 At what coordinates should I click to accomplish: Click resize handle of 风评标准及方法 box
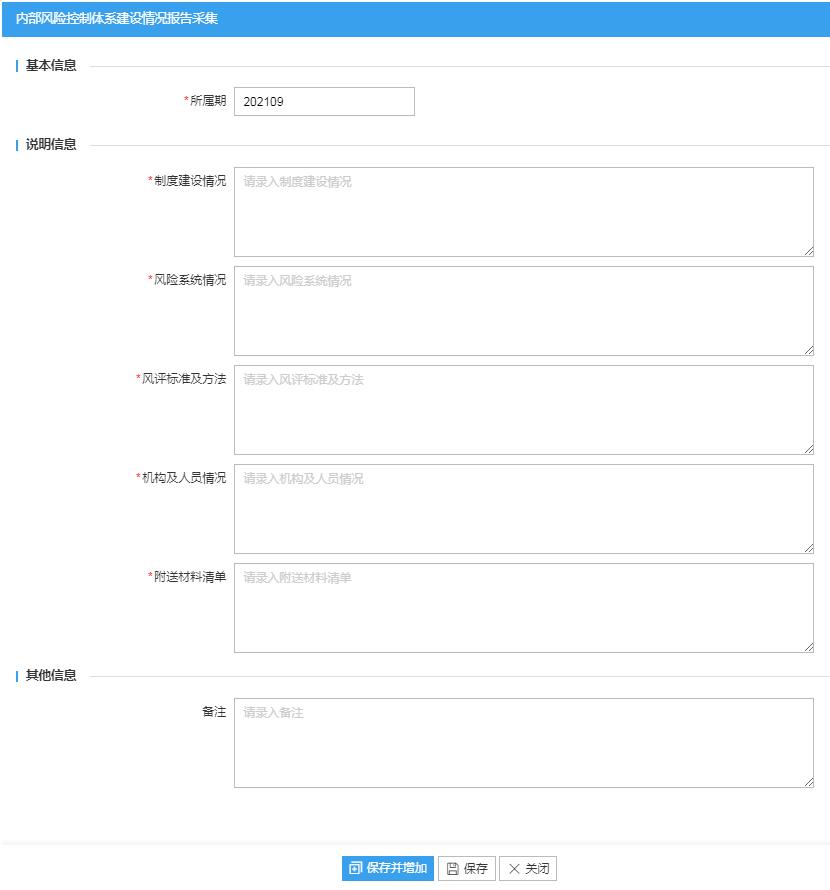pyautogui.click(x=809, y=450)
